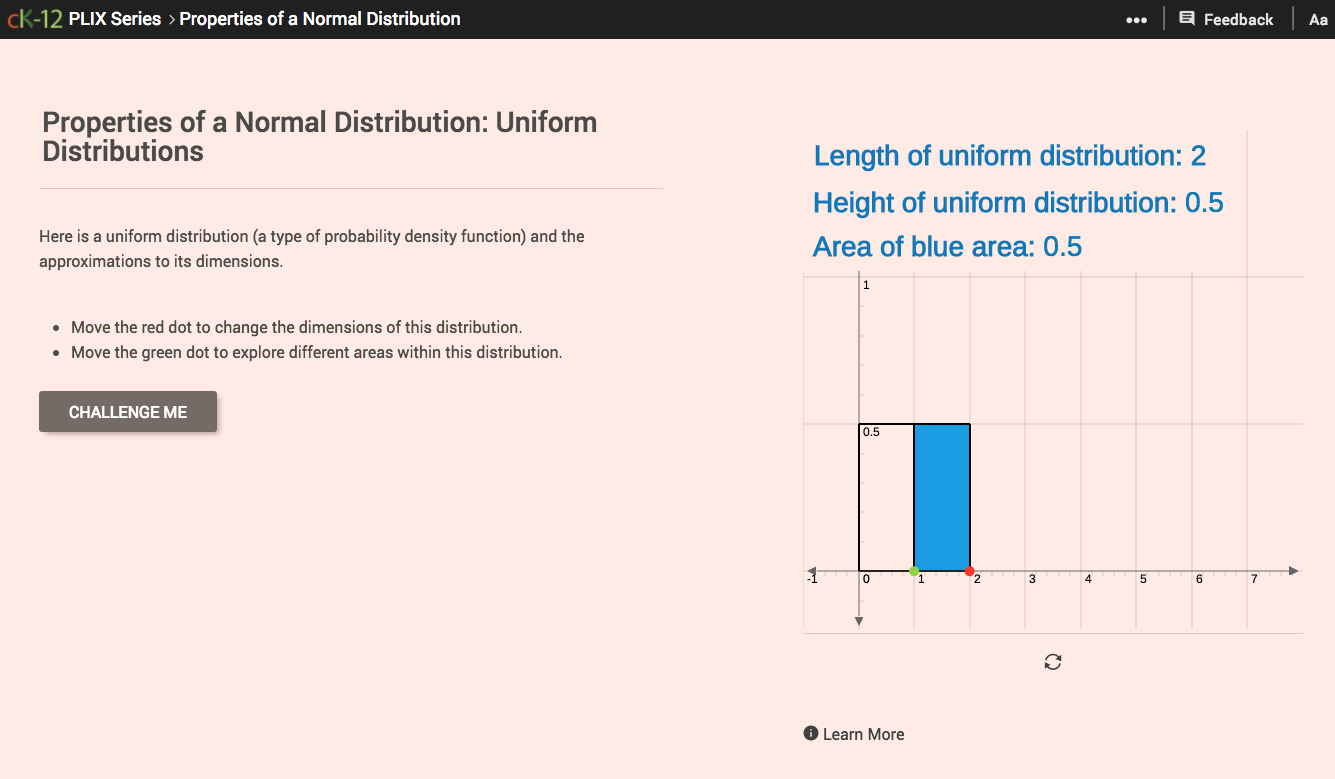Click the Properties of a Normal Distribution breadcrumb
This screenshot has width=1335, height=779.
pyautogui.click(x=320, y=18)
